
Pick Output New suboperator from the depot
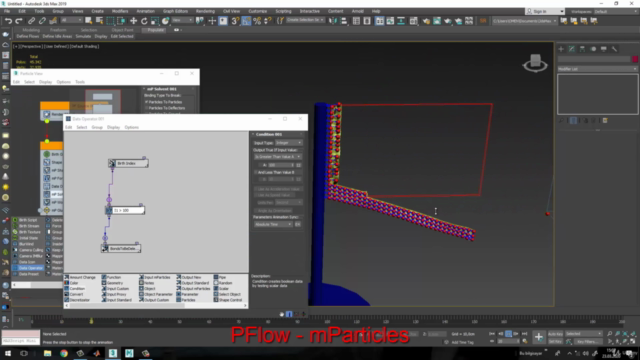point(189,277)
